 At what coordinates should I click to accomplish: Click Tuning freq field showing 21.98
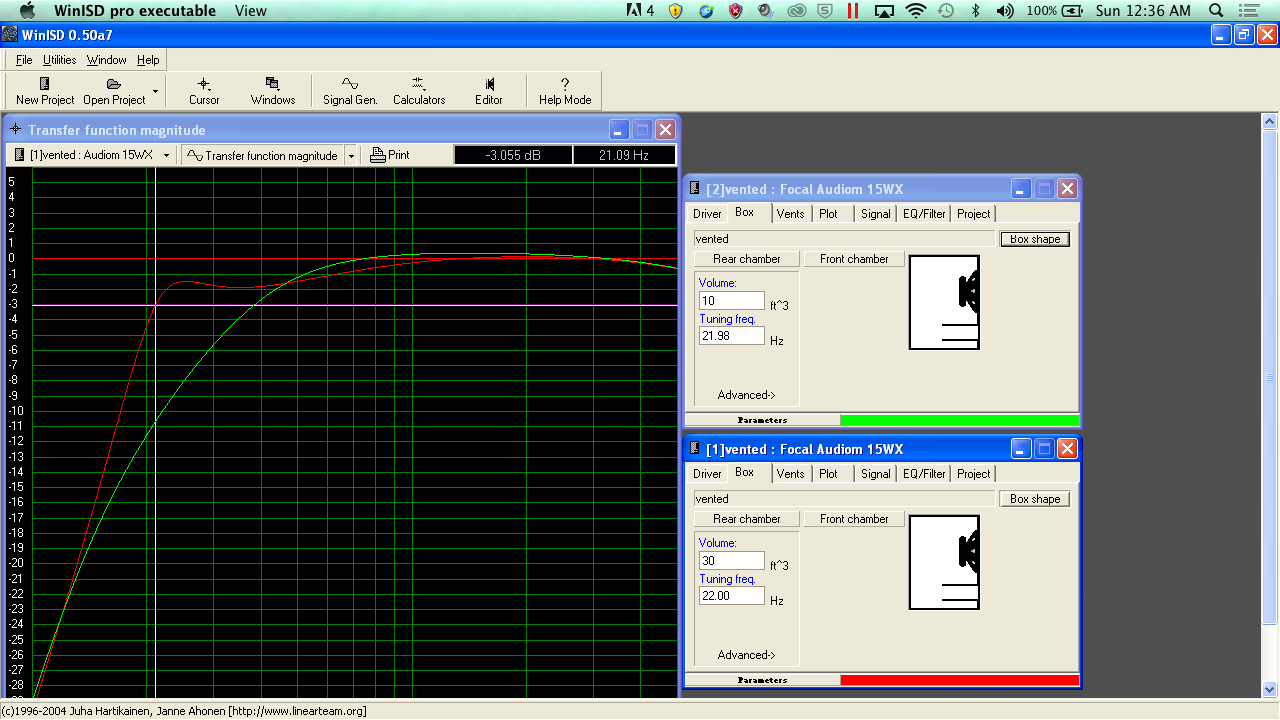tap(731, 336)
